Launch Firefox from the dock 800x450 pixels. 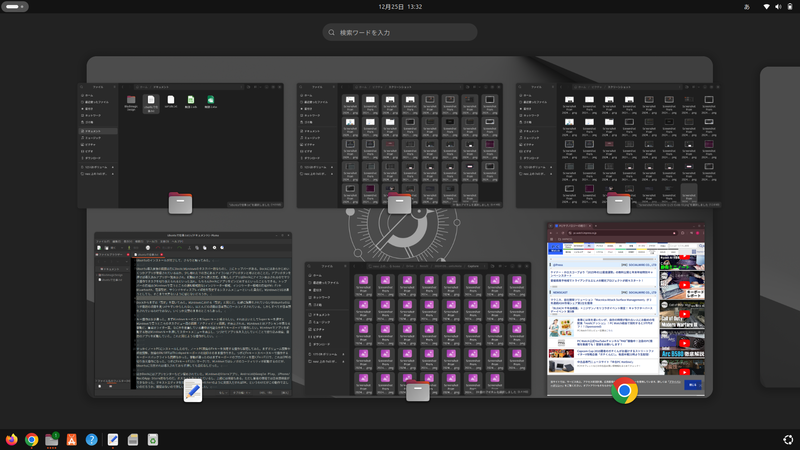(11, 439)
